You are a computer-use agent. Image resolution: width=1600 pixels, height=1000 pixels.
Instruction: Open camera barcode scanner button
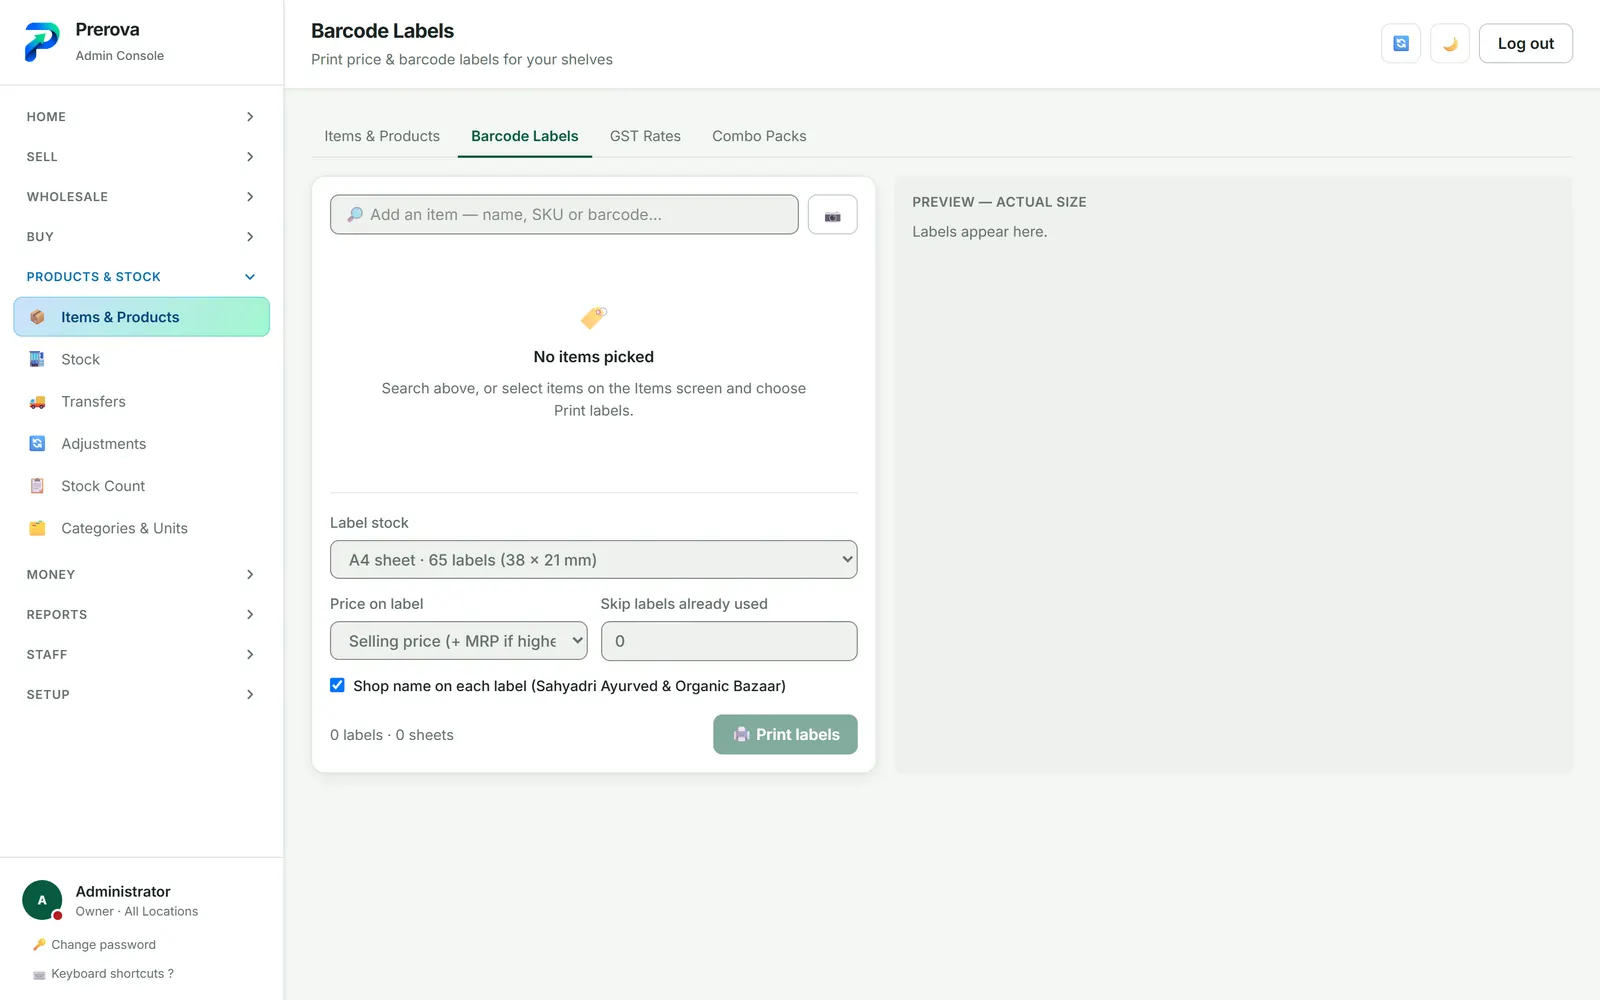tap(832, 215)
